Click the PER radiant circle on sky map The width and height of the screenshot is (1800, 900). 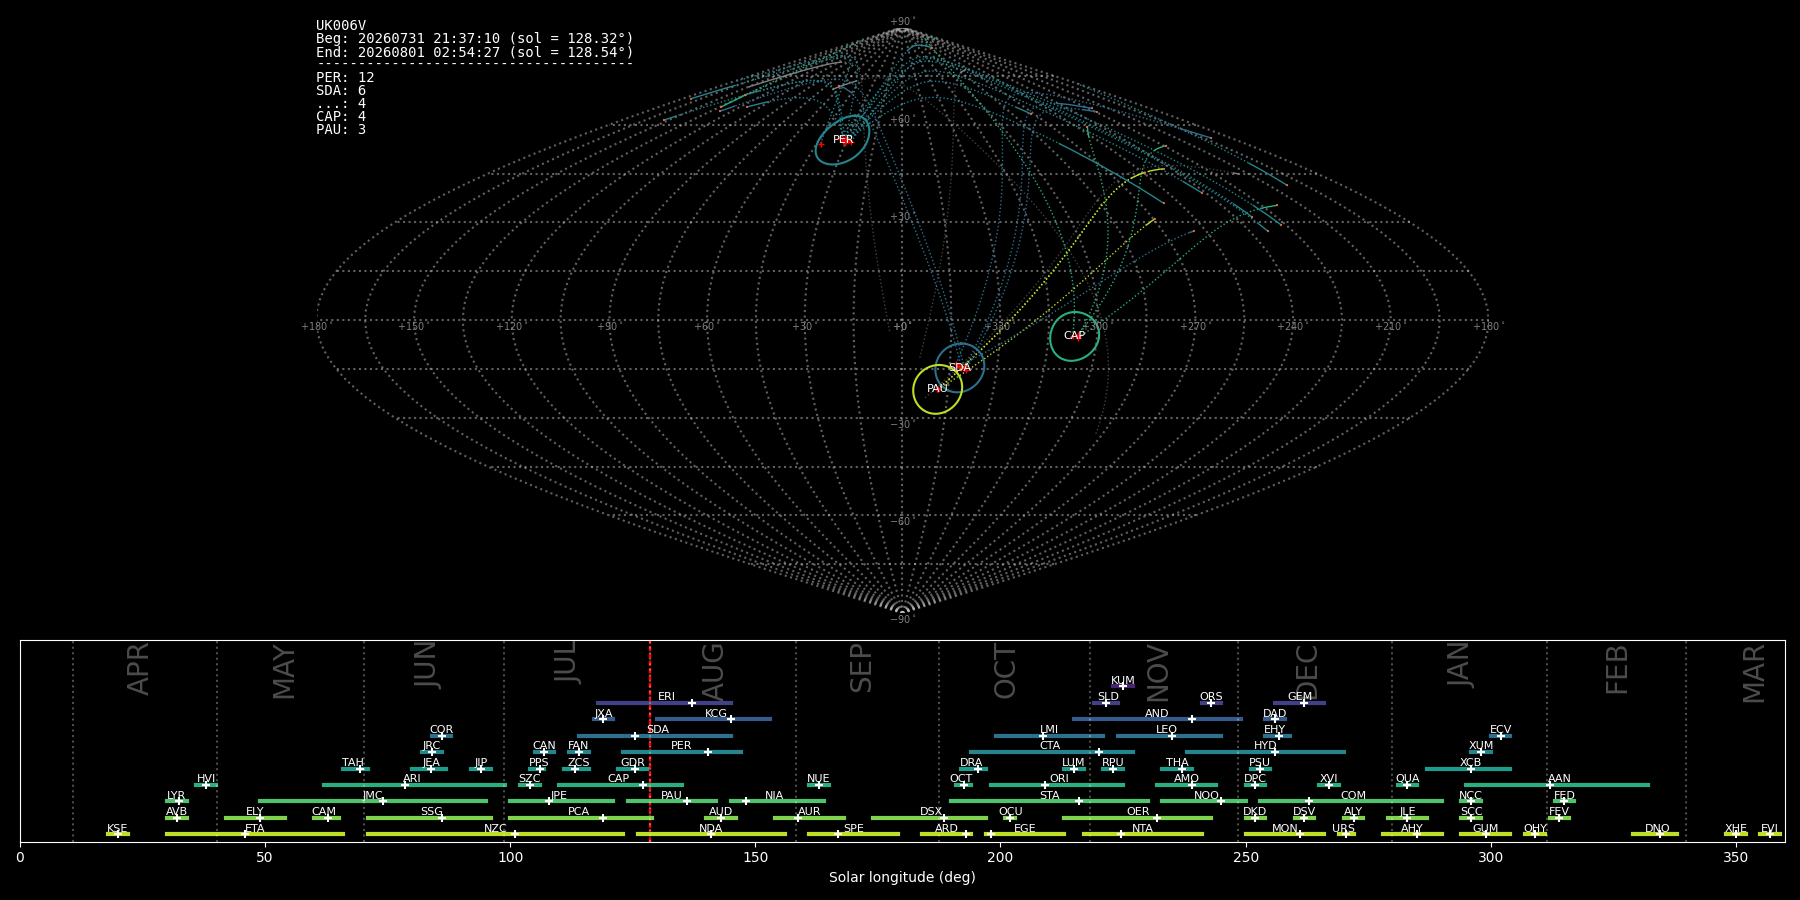pyautogui.click(x=842, y=140)
